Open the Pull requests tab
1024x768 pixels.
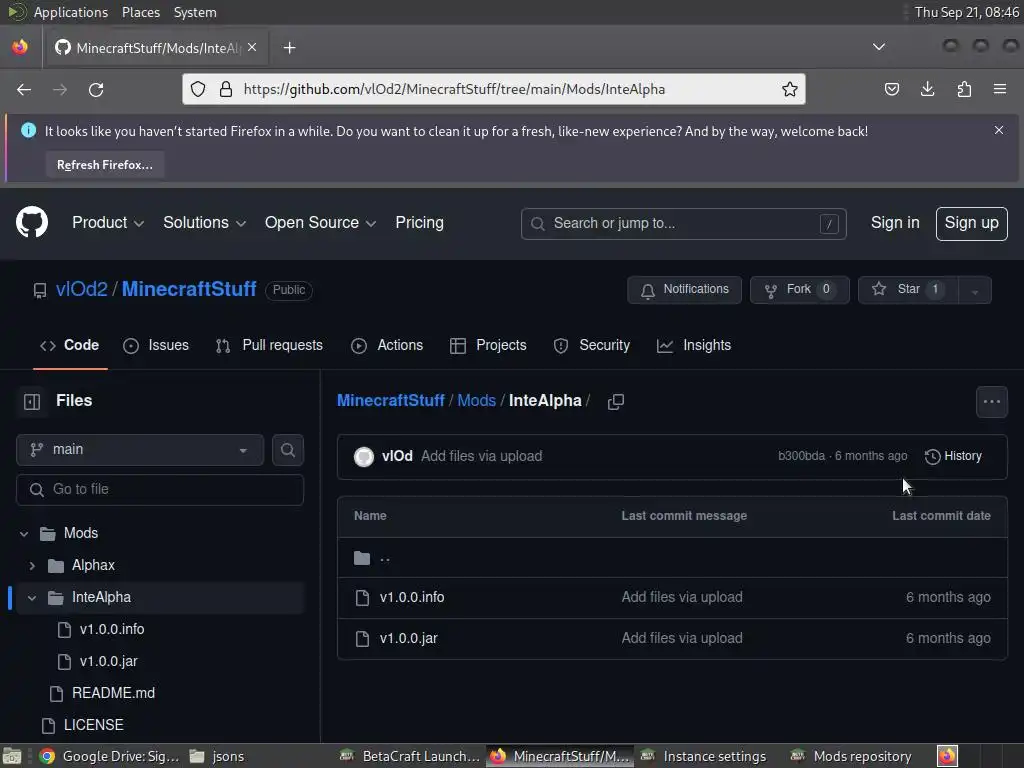tap(269, 345)
